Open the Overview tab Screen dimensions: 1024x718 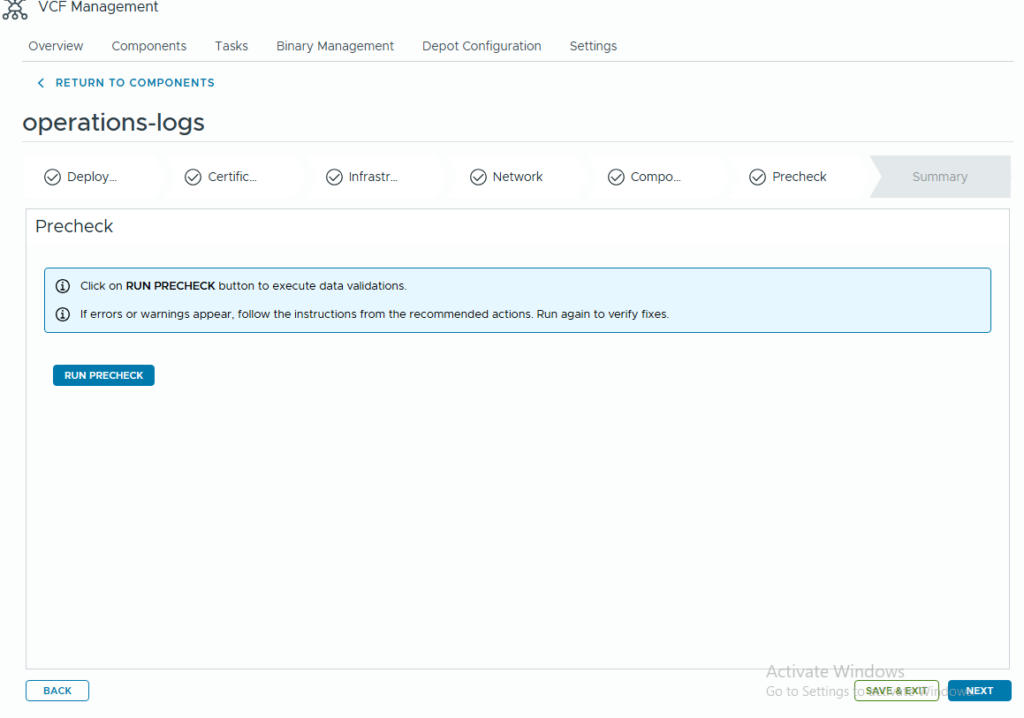click(x=56, y=46)
